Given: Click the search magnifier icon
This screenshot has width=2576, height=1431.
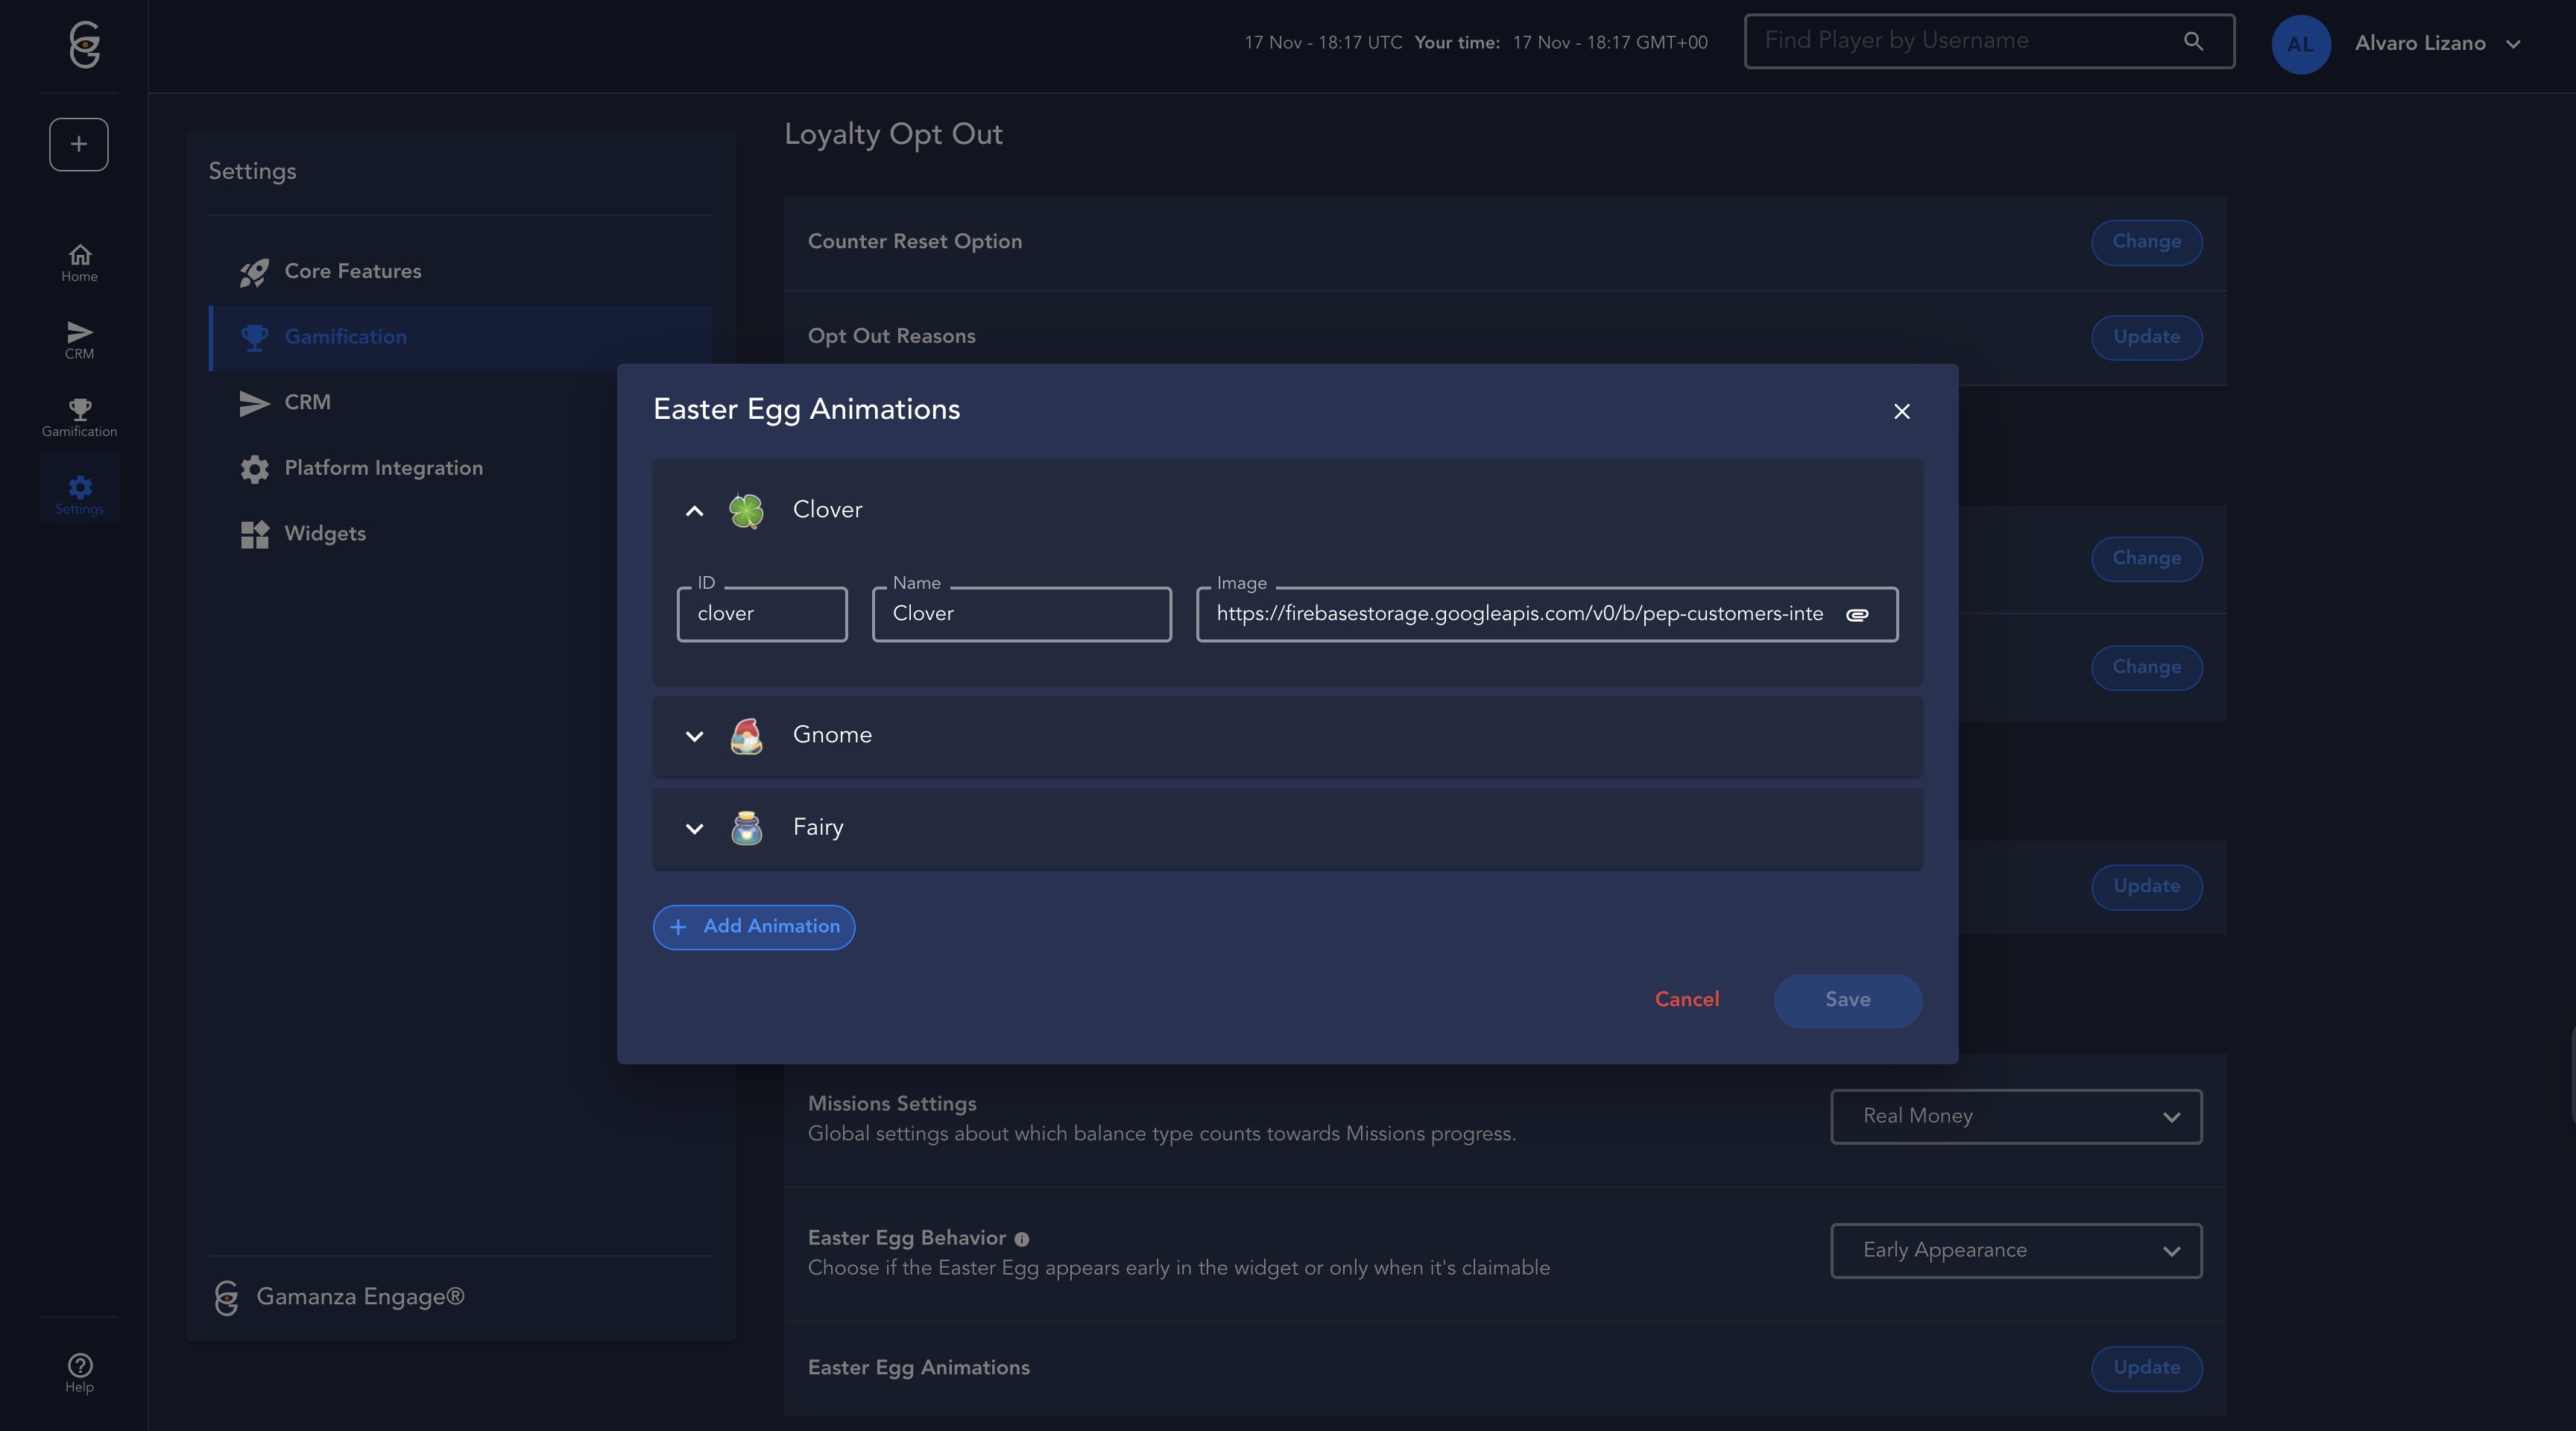Looking at the screenshot, I should pyautogui.click(x=2193, y=41).
